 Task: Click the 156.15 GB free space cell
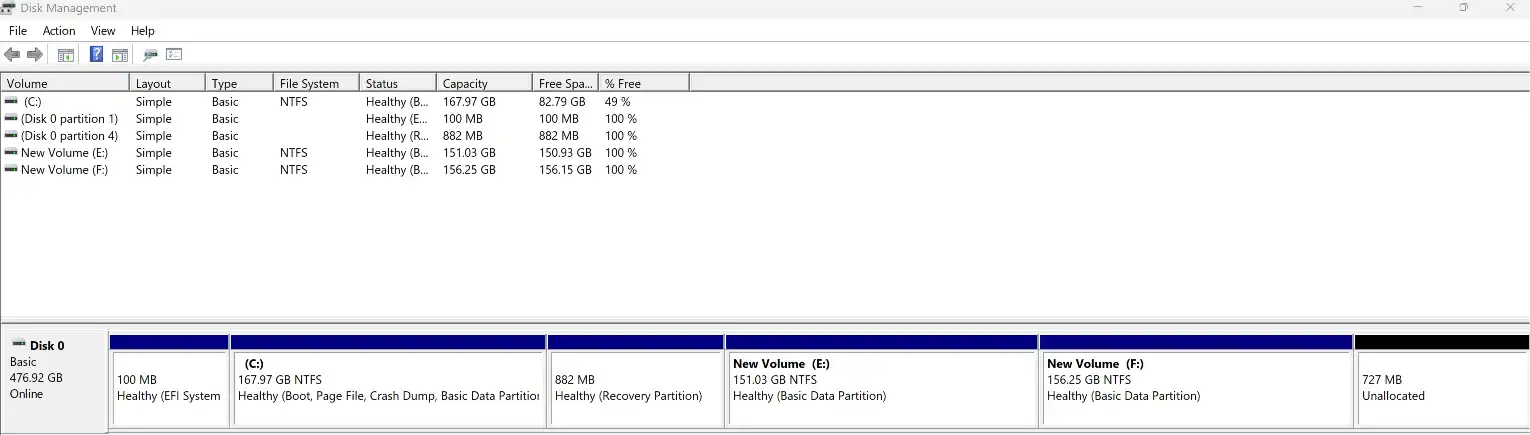click(565, 170)
